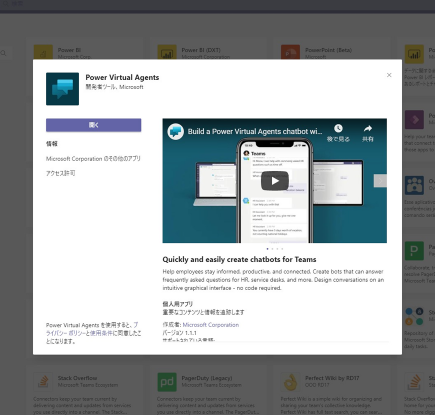Click the Stack Overflow app icon
435x415 pixels.
(43, 382)
